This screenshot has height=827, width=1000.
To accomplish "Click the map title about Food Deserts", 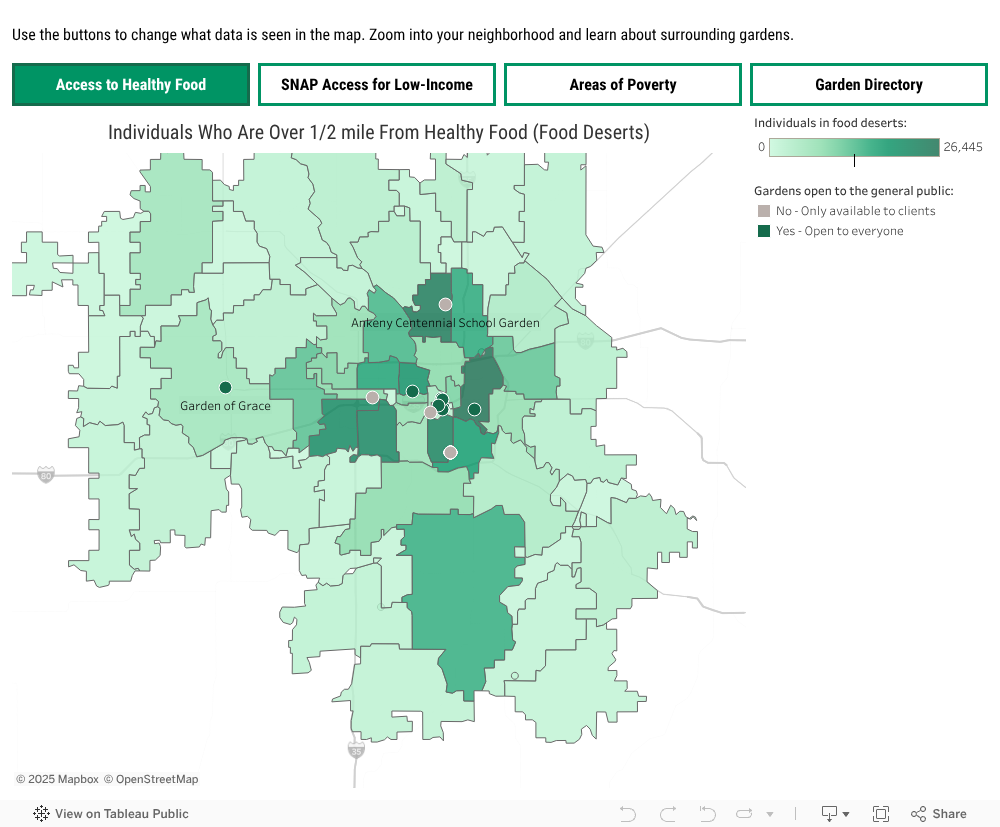I will coord(379,133).
